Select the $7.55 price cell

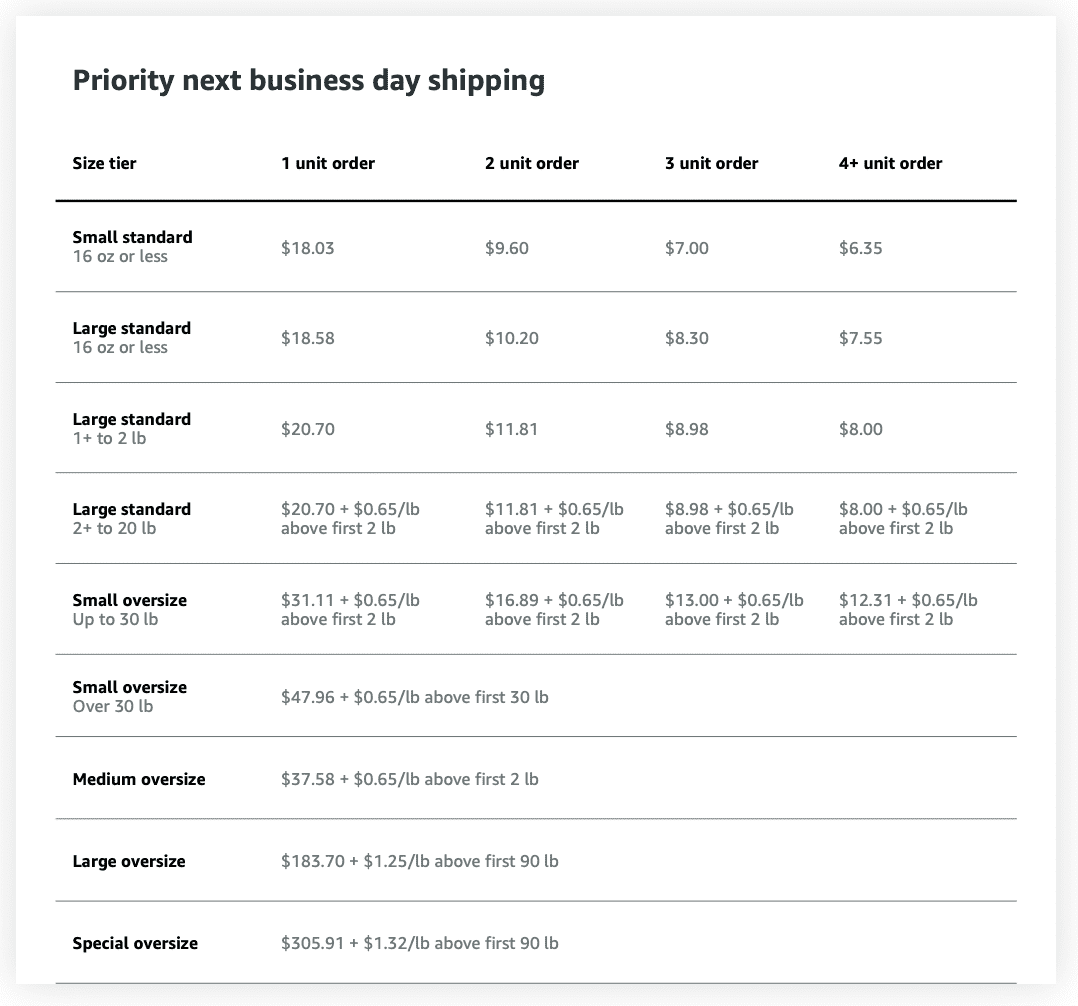[x=860, y=338]
